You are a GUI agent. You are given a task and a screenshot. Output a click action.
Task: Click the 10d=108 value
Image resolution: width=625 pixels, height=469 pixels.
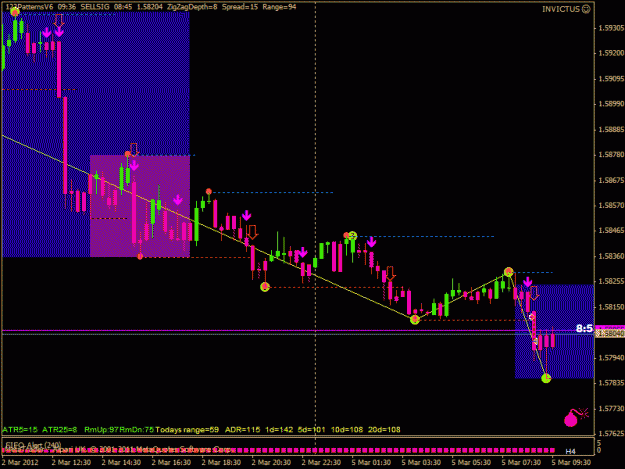(x=347, y=430)
